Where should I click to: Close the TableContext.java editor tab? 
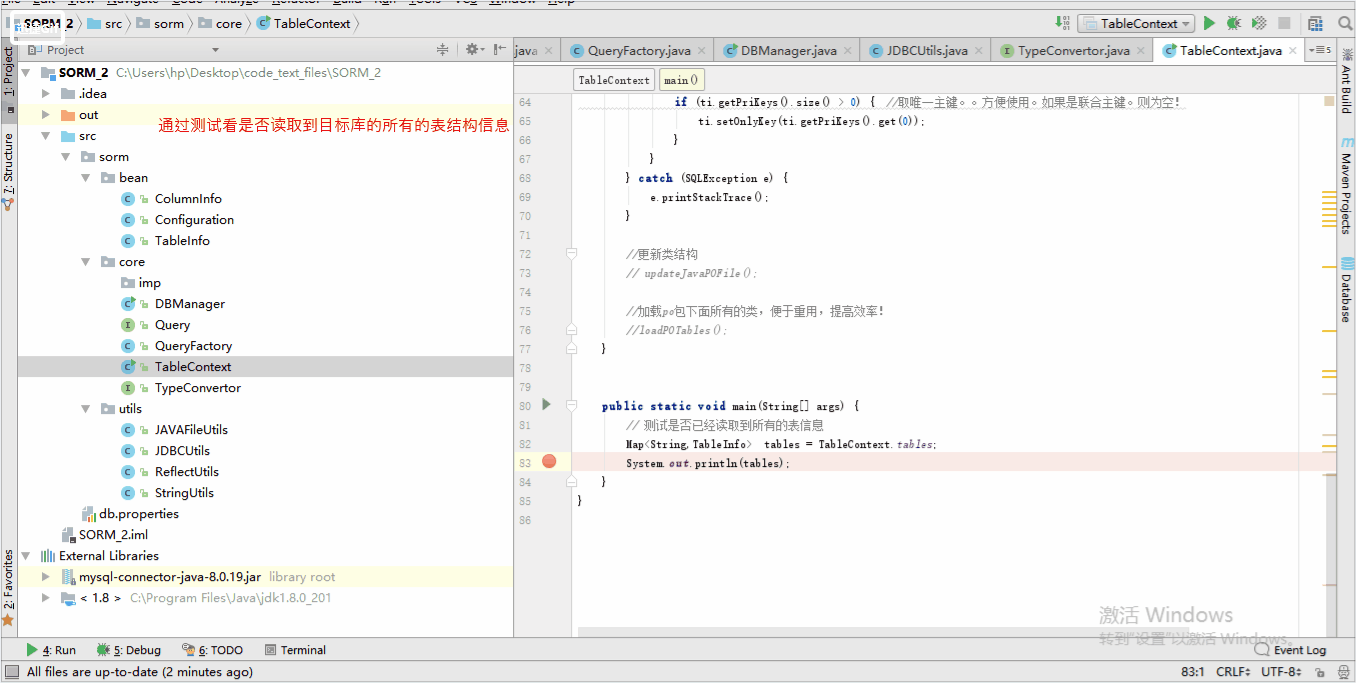tap(1293, 51)
